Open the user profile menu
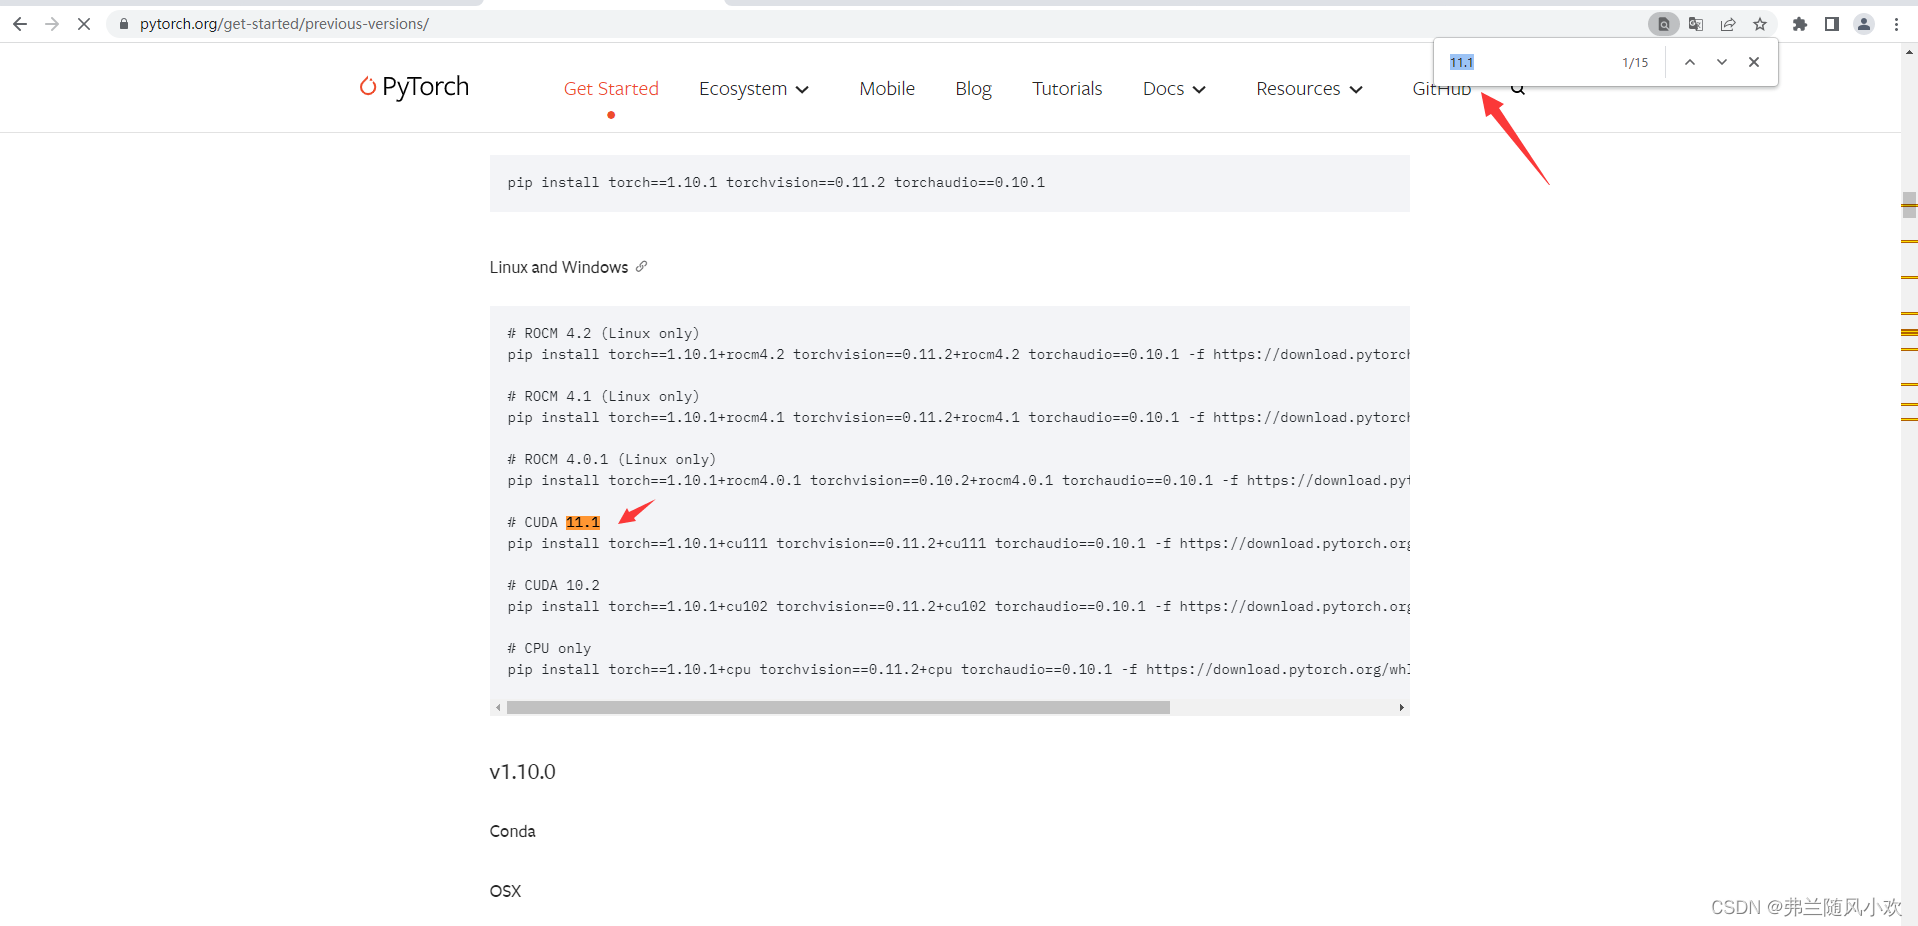1918x926 pixels. coord(1864,24)
